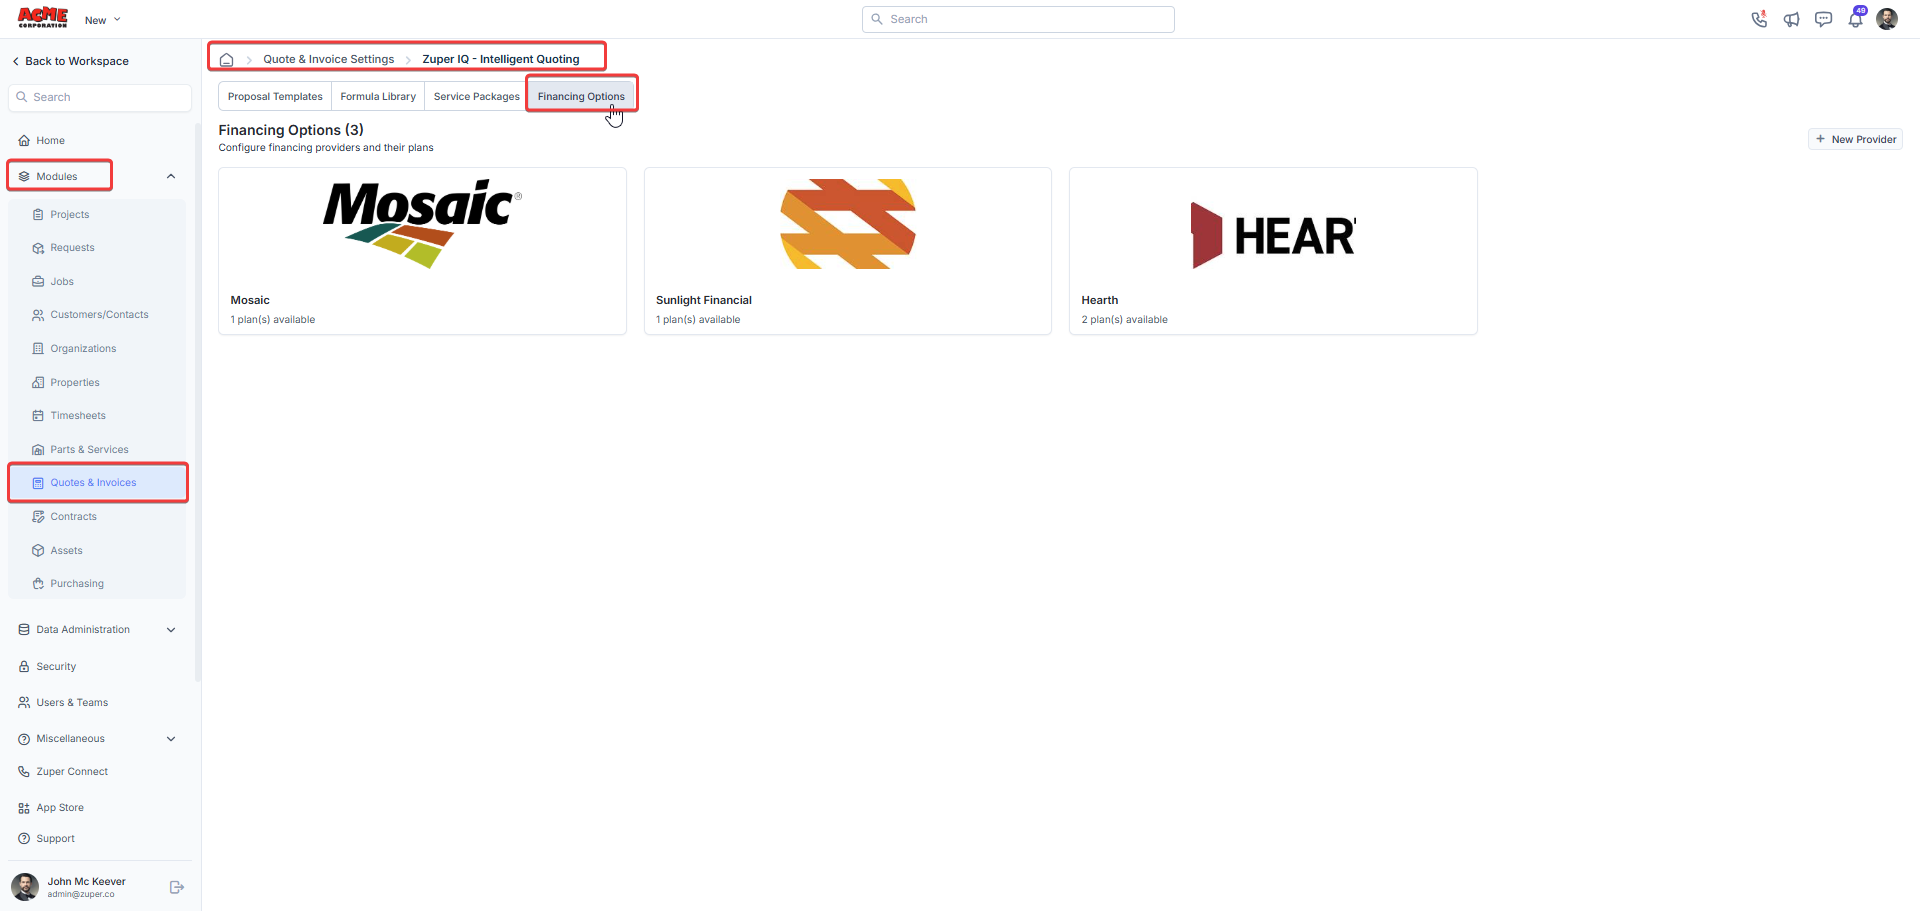Screen dimensions: 1920x911
Task: Click the home breadcrumb icon
Action: tap(227, 60)
